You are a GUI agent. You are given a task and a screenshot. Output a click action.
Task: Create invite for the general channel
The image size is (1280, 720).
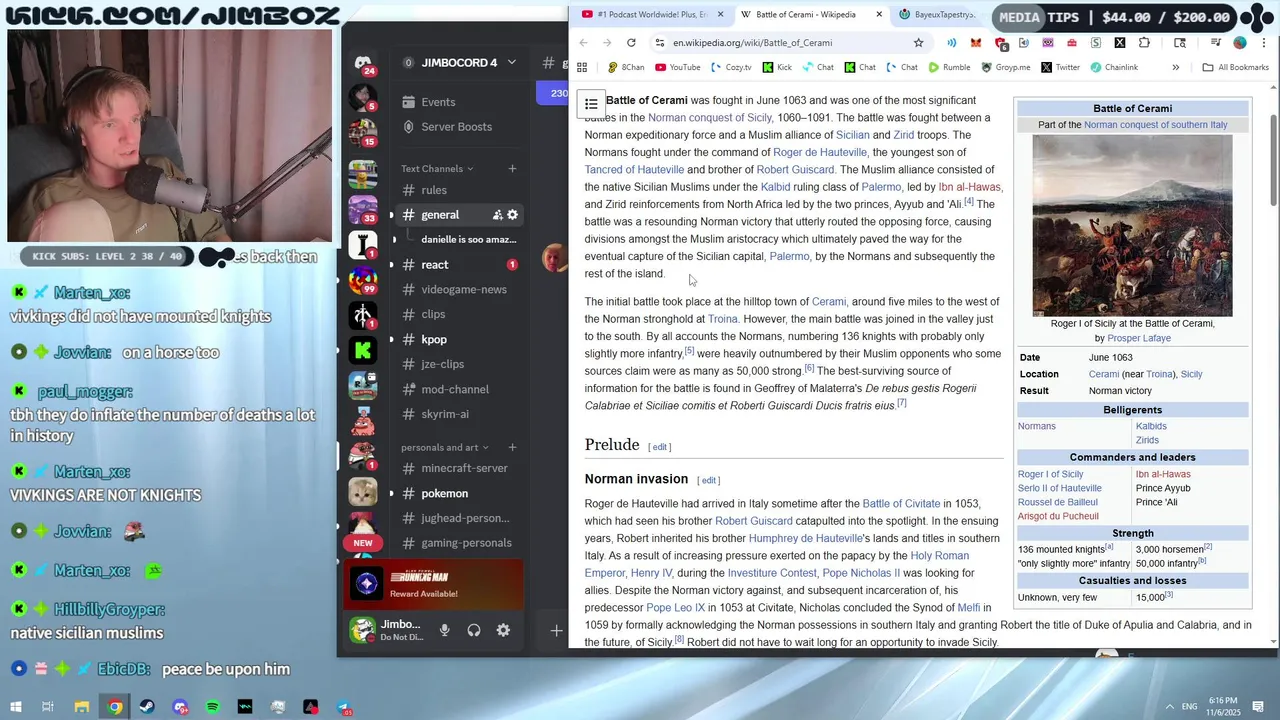[x=497, y=215]
